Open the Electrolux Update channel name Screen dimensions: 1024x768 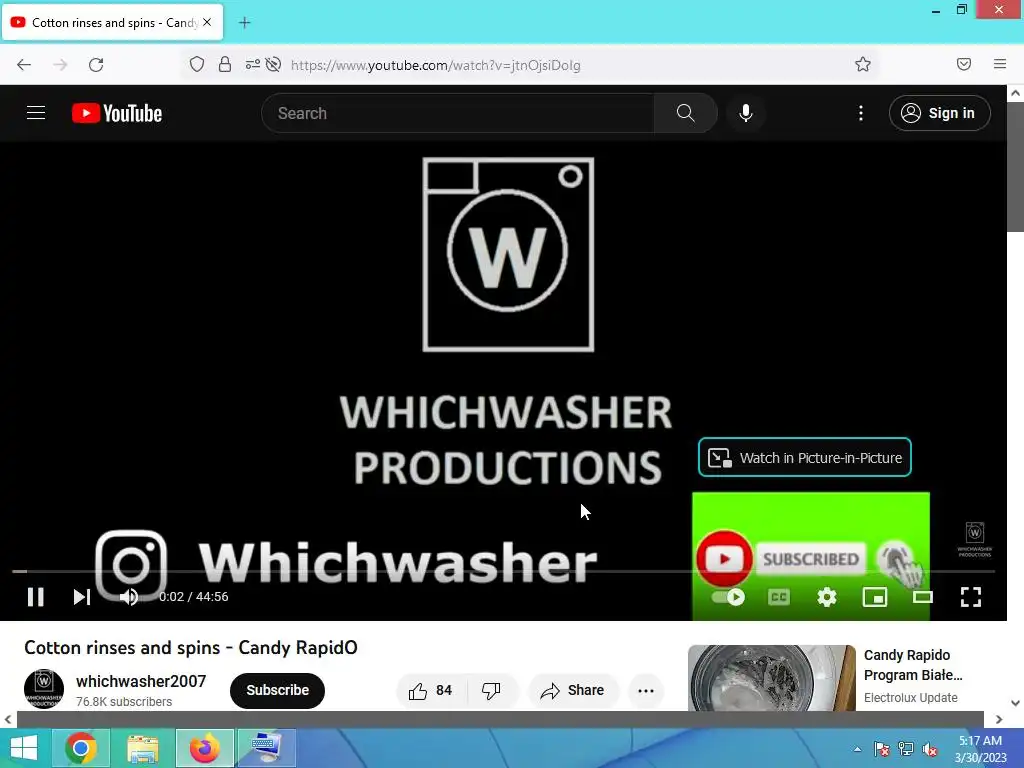pyautogui.click(x=910, y=697)
